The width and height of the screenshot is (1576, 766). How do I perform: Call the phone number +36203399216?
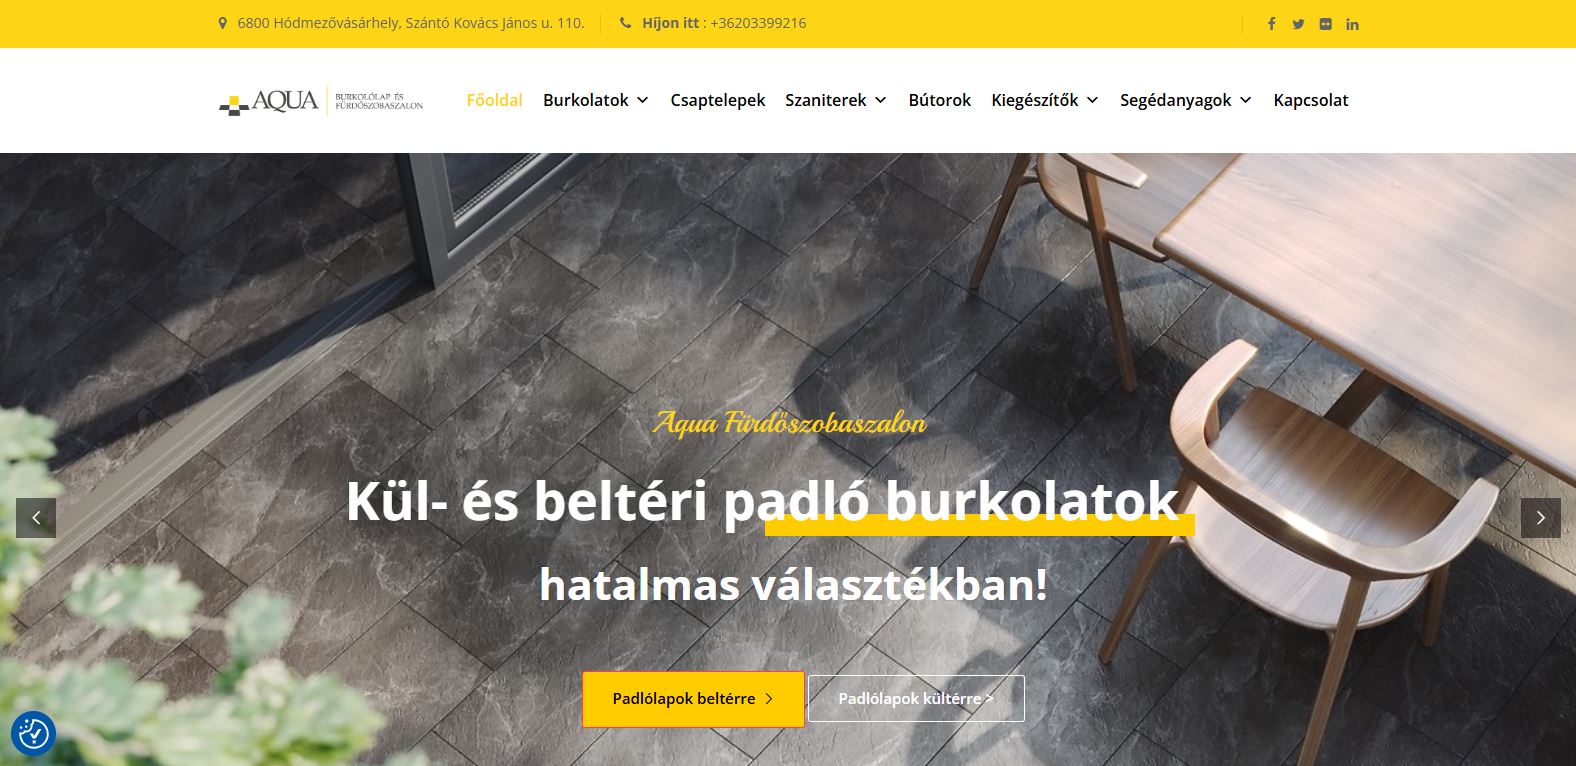(758, 23)
